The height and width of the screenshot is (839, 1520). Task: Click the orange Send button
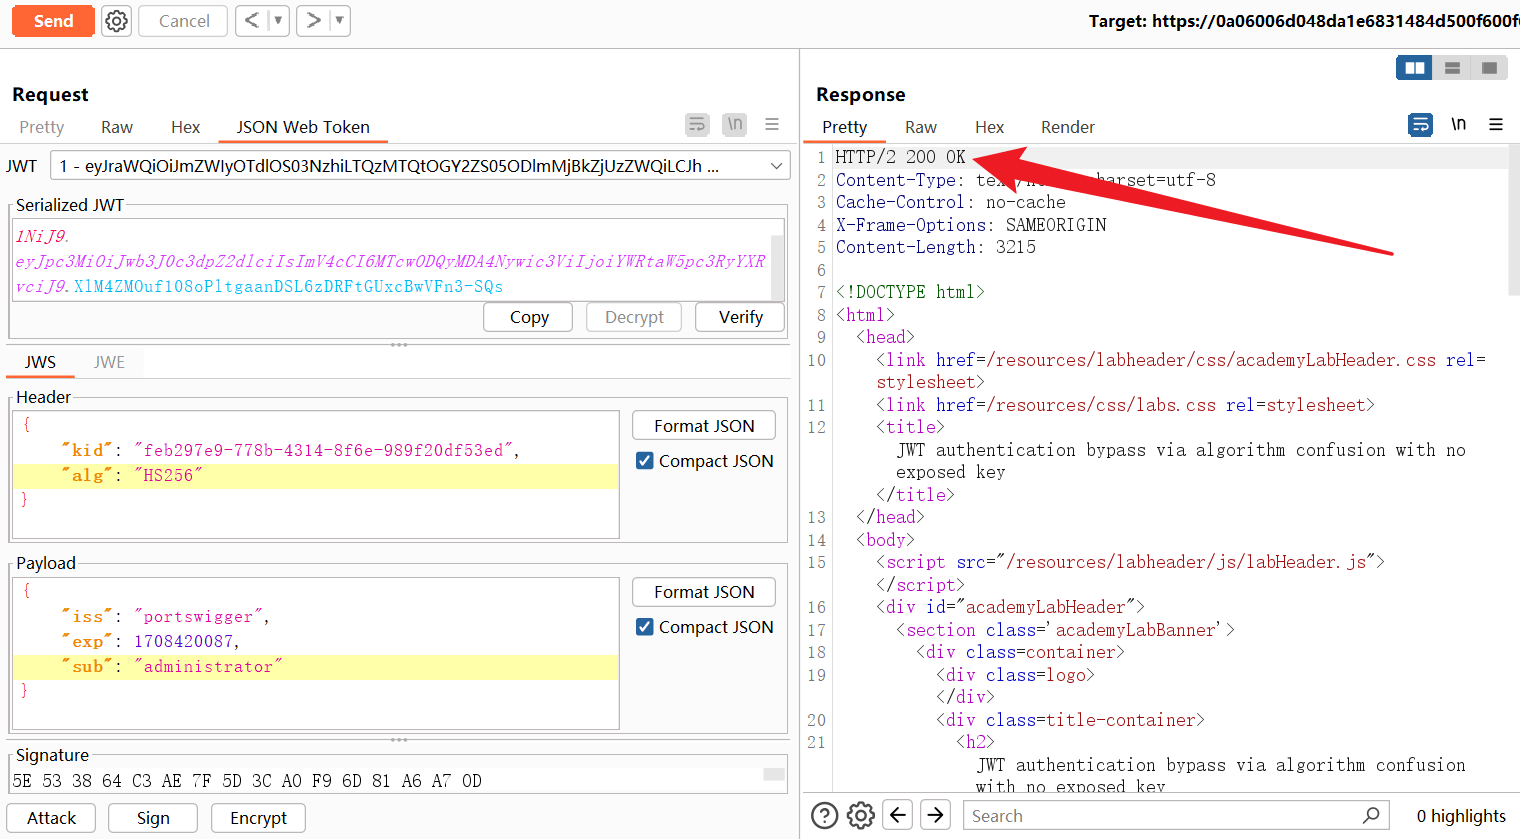coord(53,21)
